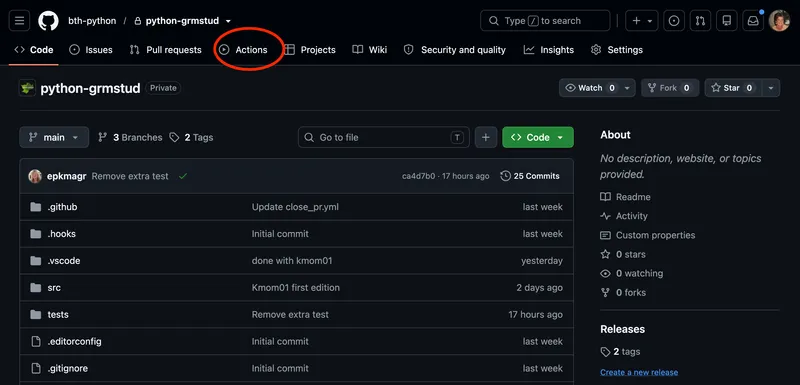Open the main branch selector dropdown
Viewport: 800px width, 385px height.
(x=54, y=137)
